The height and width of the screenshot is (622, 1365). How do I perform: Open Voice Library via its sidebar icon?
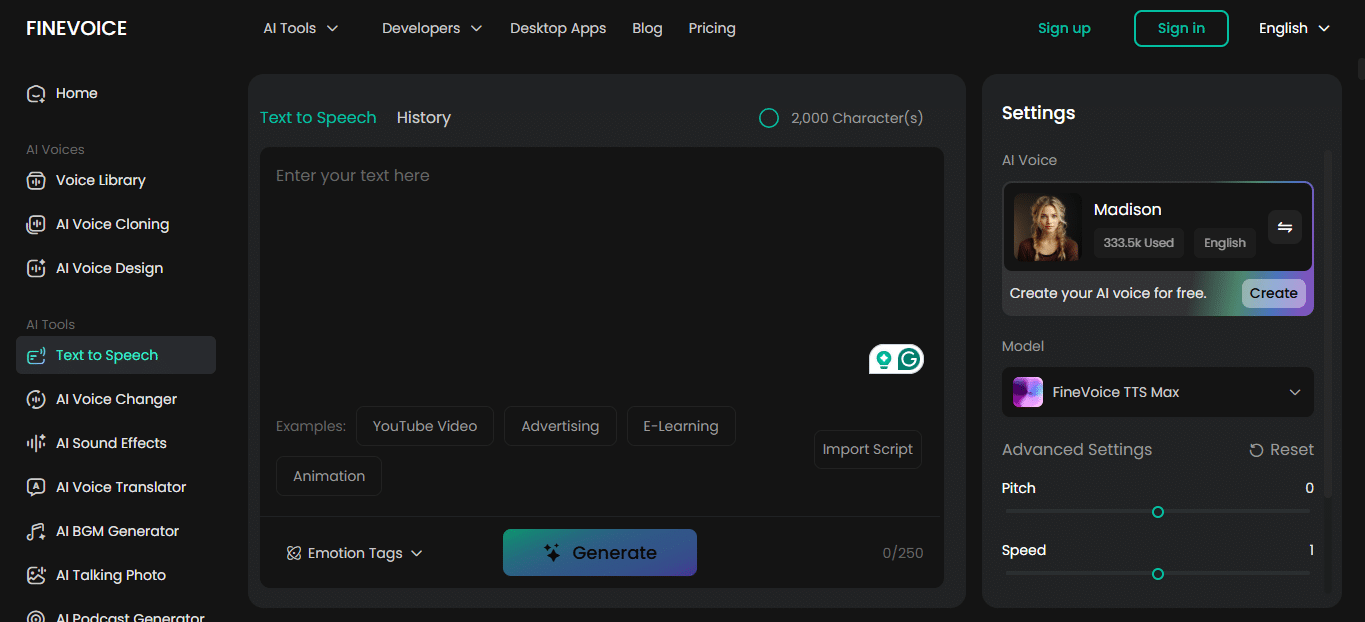click(x=36, y=181)
